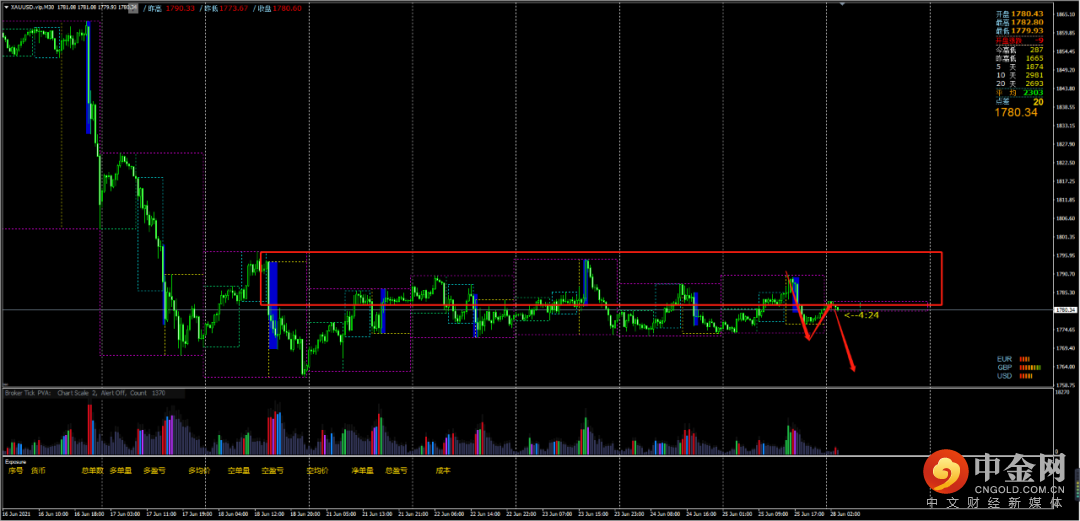The height and width of the screenshot is (521, 1080).
Task: Click the 空单量 column header in the Exposure panel
Action: (x=238, y=471)
